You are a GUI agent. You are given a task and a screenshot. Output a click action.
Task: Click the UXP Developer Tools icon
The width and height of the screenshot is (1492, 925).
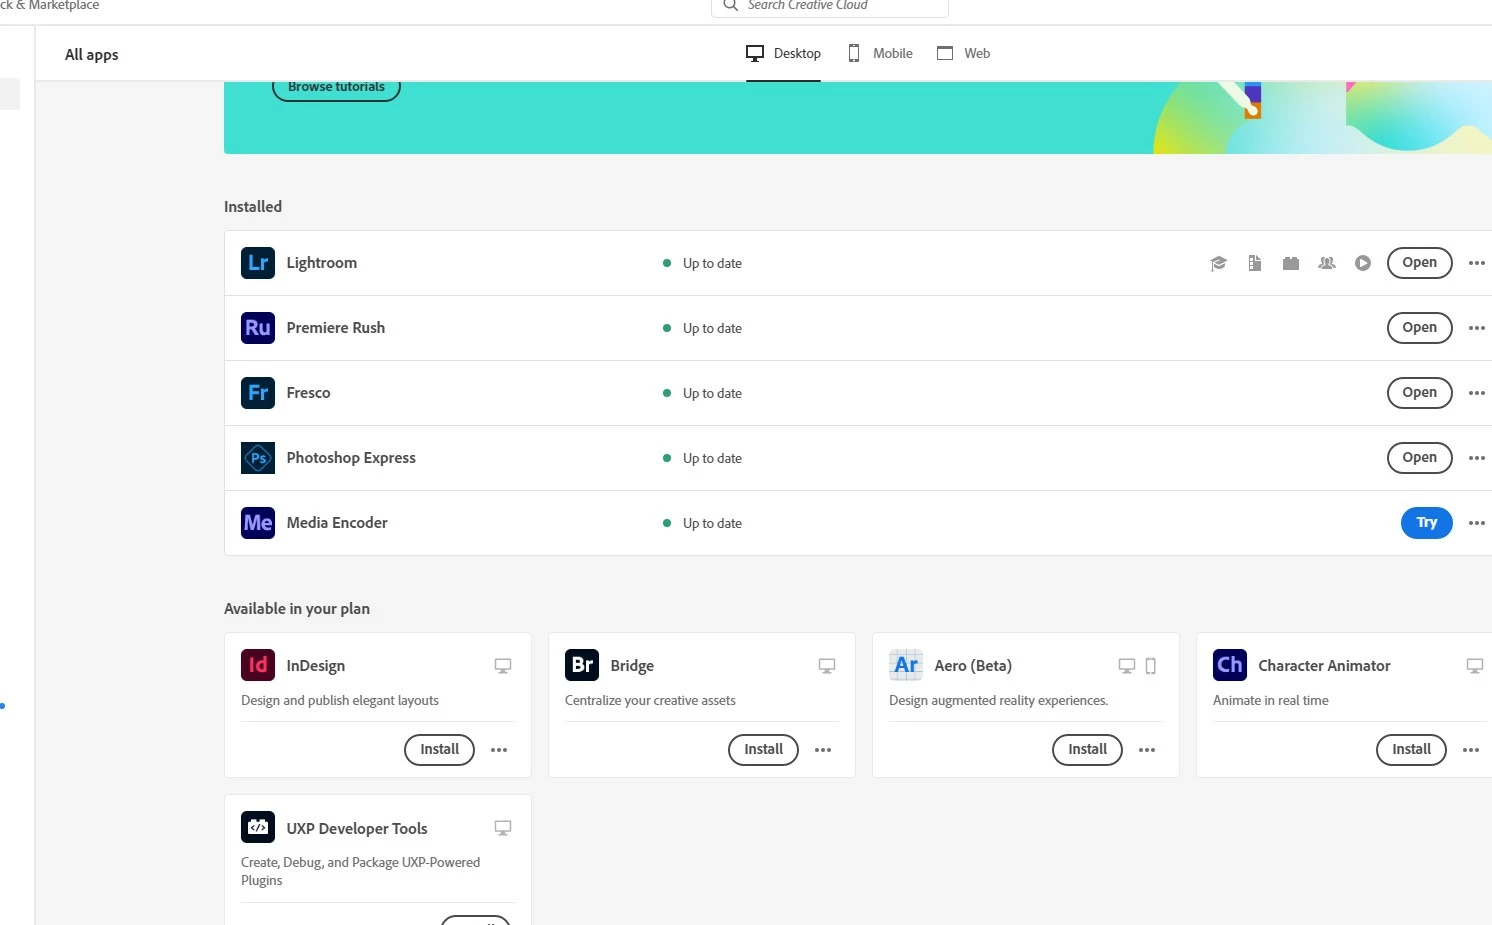point(258,827)
